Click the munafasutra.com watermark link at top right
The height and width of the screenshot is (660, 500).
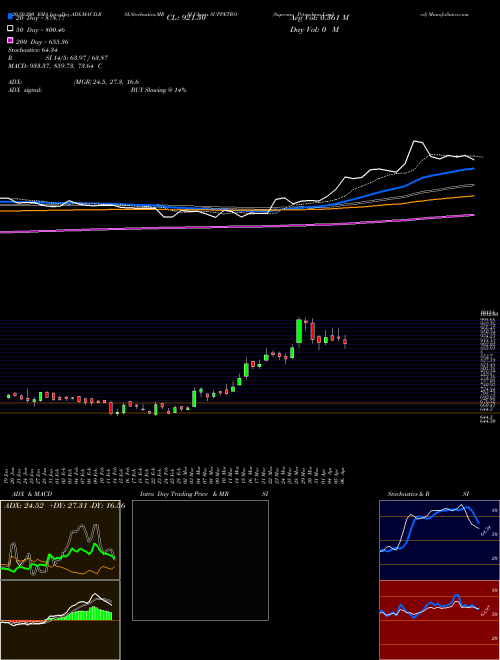444,14
